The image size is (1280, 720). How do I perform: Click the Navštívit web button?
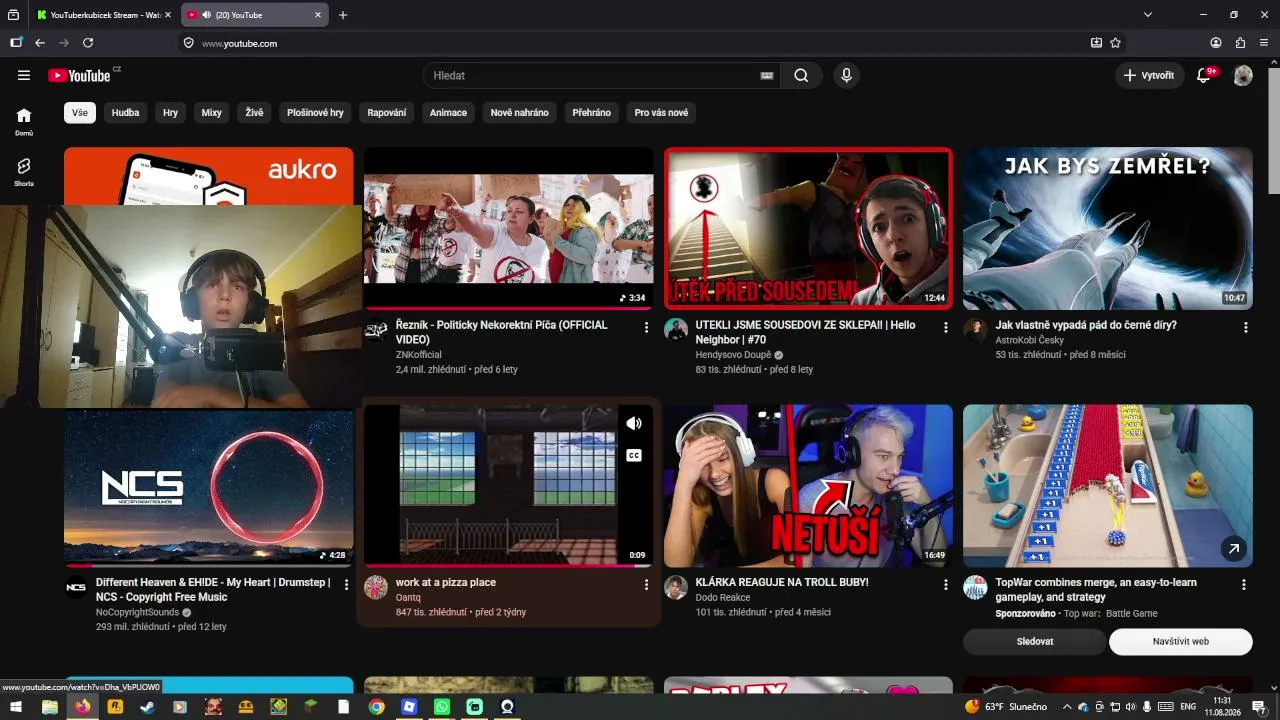[x=1181, y=642]
